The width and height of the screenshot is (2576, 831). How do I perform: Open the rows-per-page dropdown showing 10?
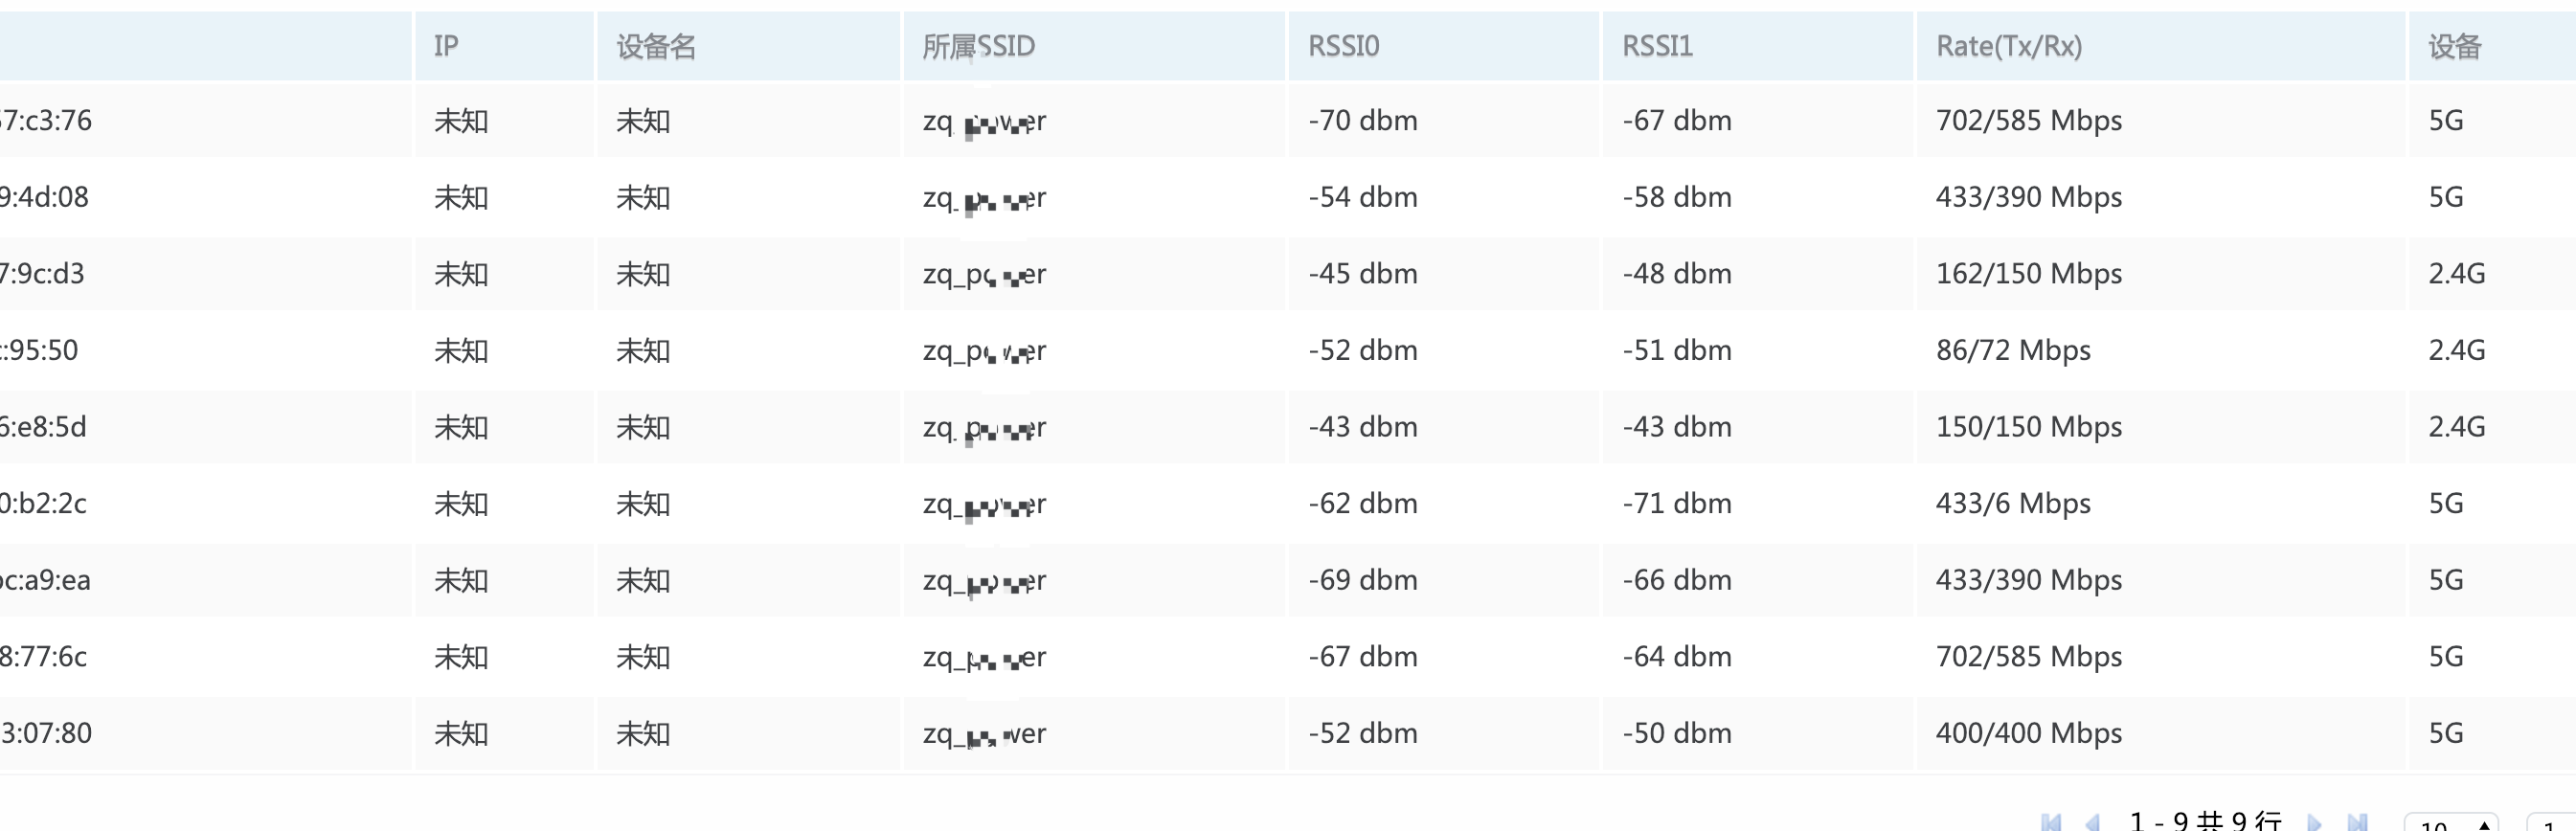(2451, 822)
